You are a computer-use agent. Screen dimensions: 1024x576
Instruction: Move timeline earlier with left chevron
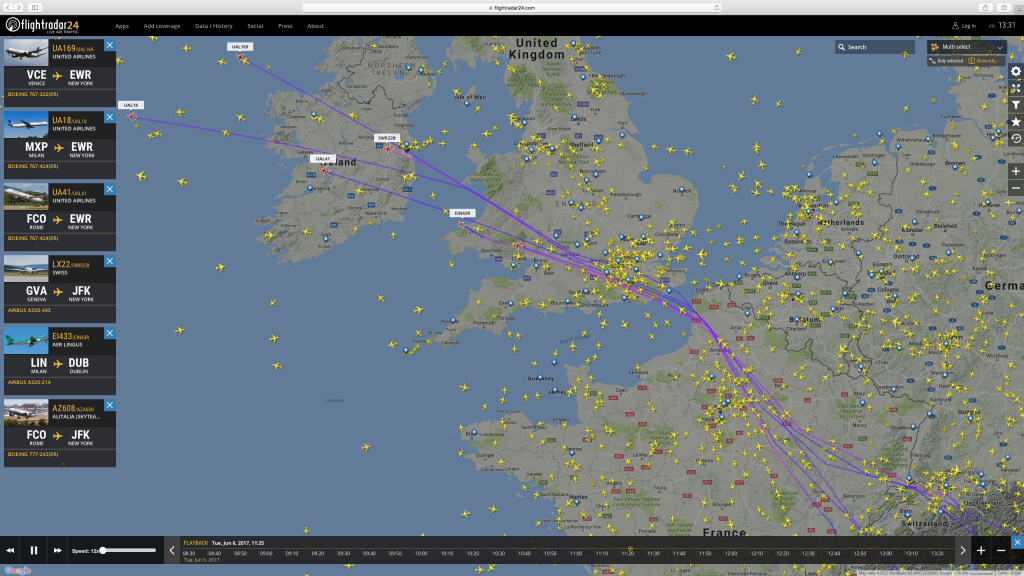(x=172, y=551)
